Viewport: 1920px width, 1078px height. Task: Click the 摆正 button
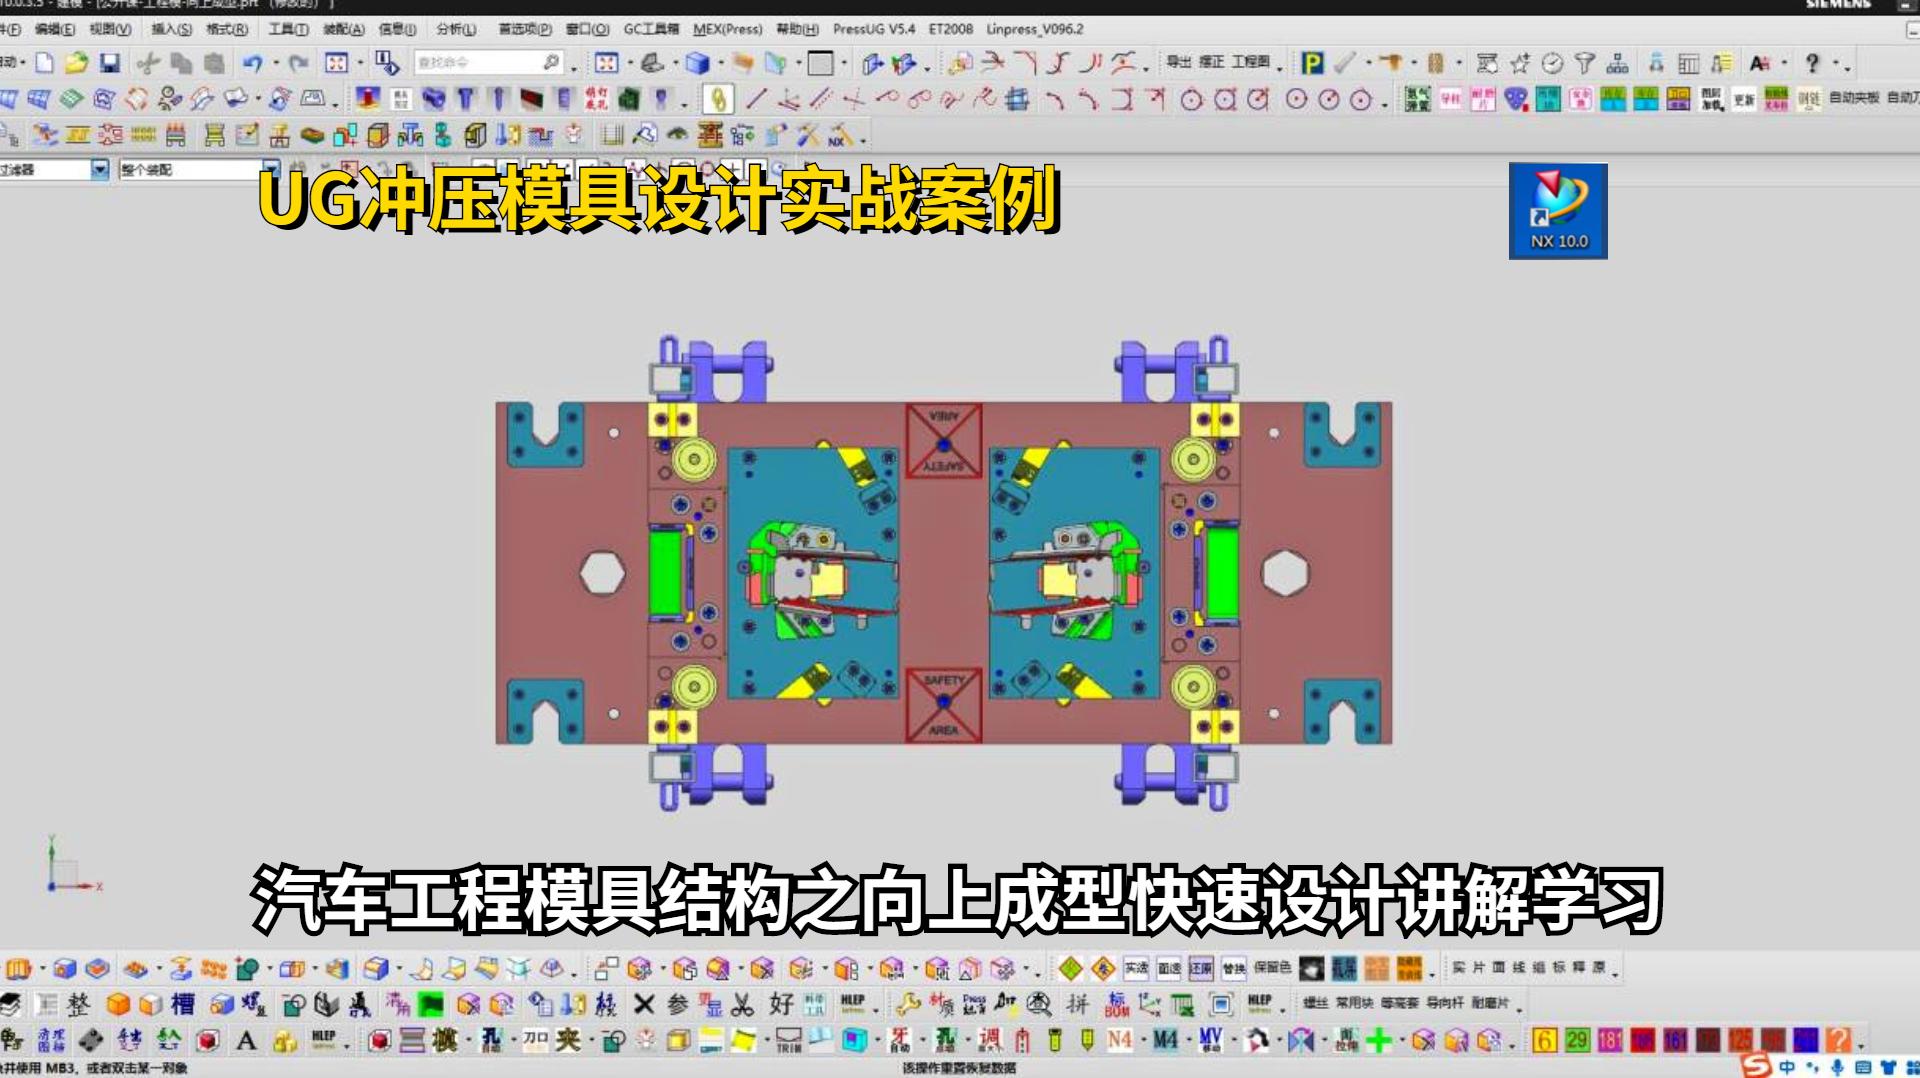tap(1211, 62)
